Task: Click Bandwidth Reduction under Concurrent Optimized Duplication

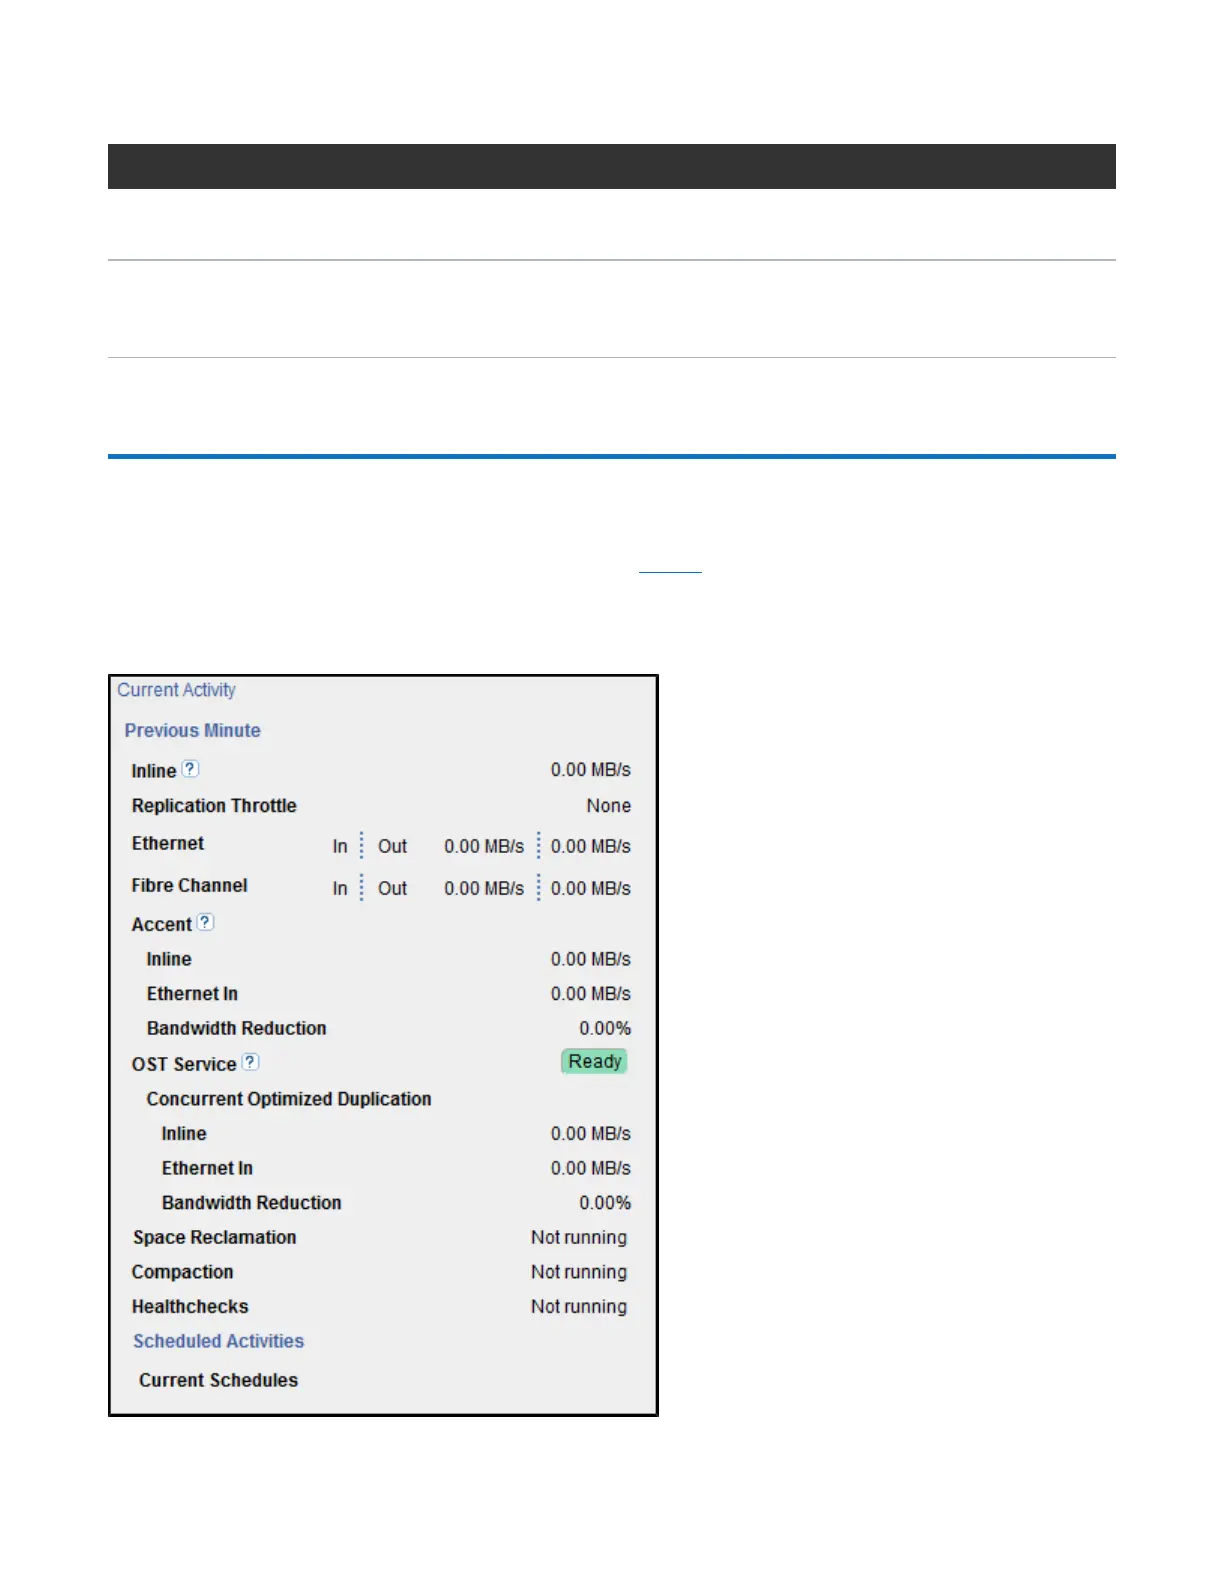Action: [x=251, y=1203]
